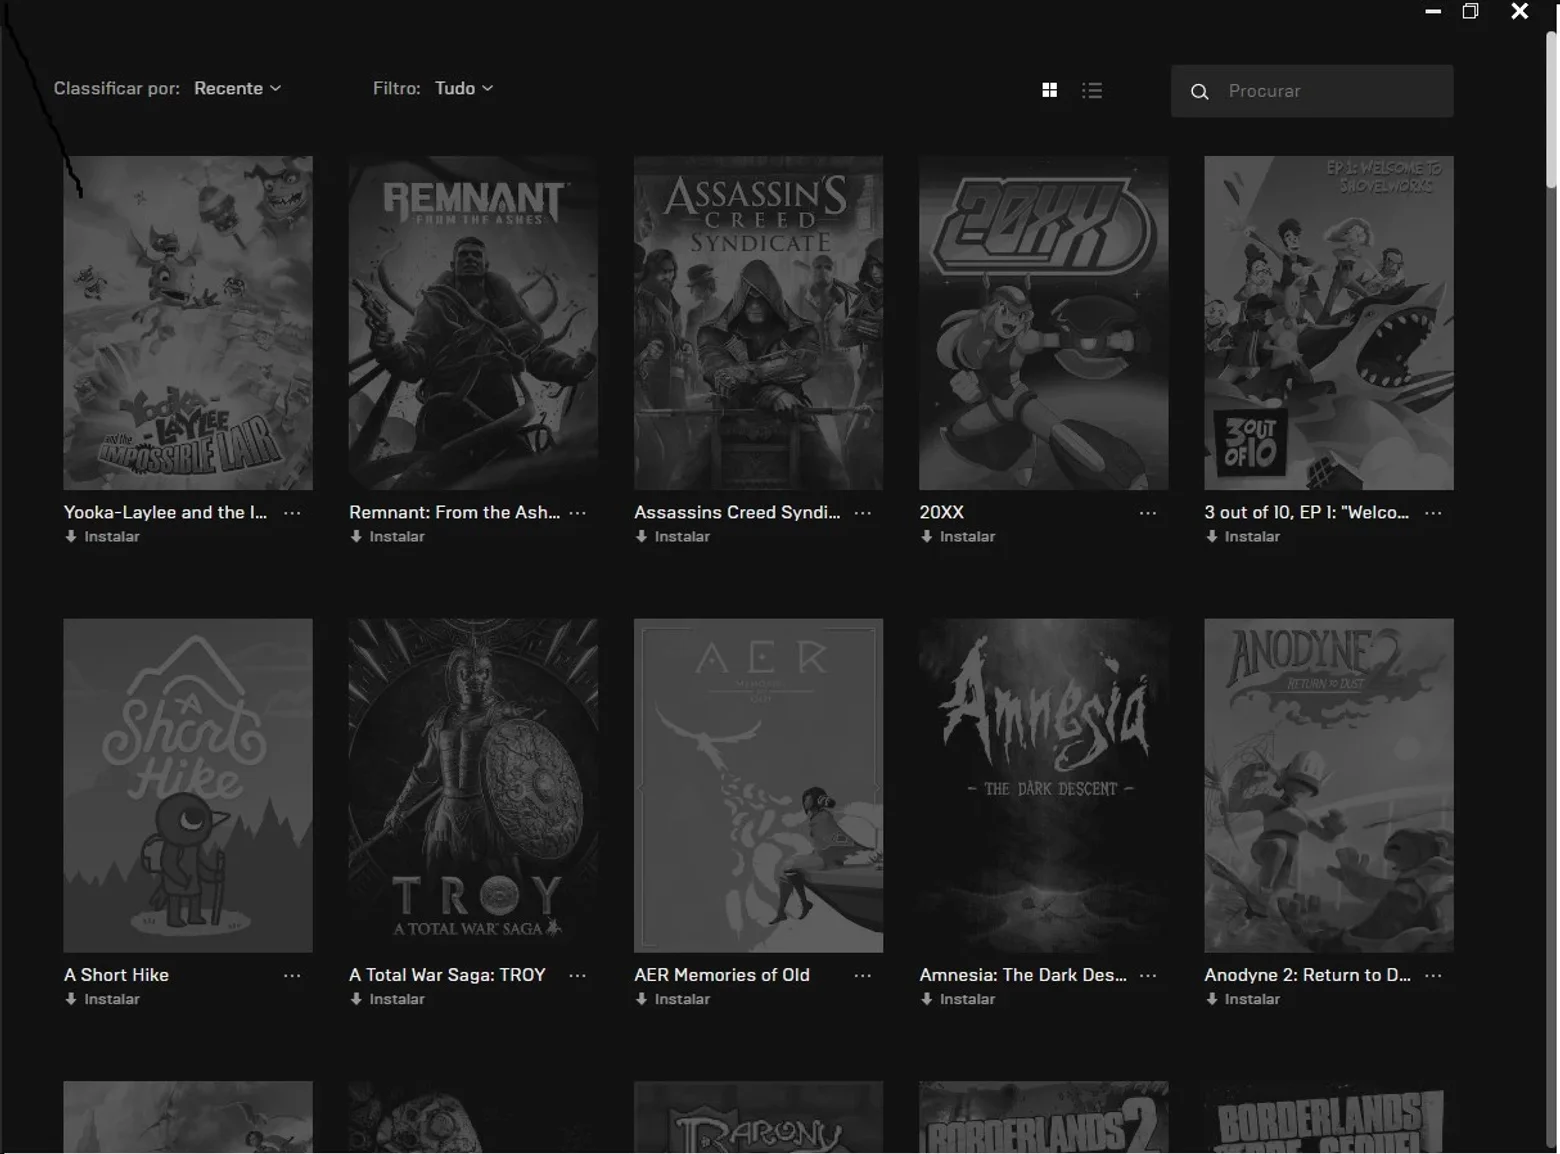Image resolution: width=1560 pixels, height=1154 pixels.
Task: Open options menu for Remnant: From the Ashes
Action: coord(577,513)
